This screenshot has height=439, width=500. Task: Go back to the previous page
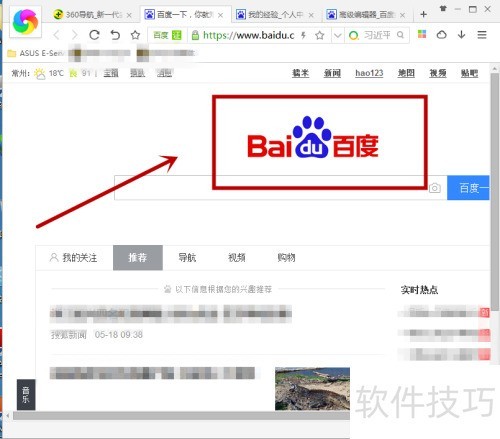tap(57, 35)
